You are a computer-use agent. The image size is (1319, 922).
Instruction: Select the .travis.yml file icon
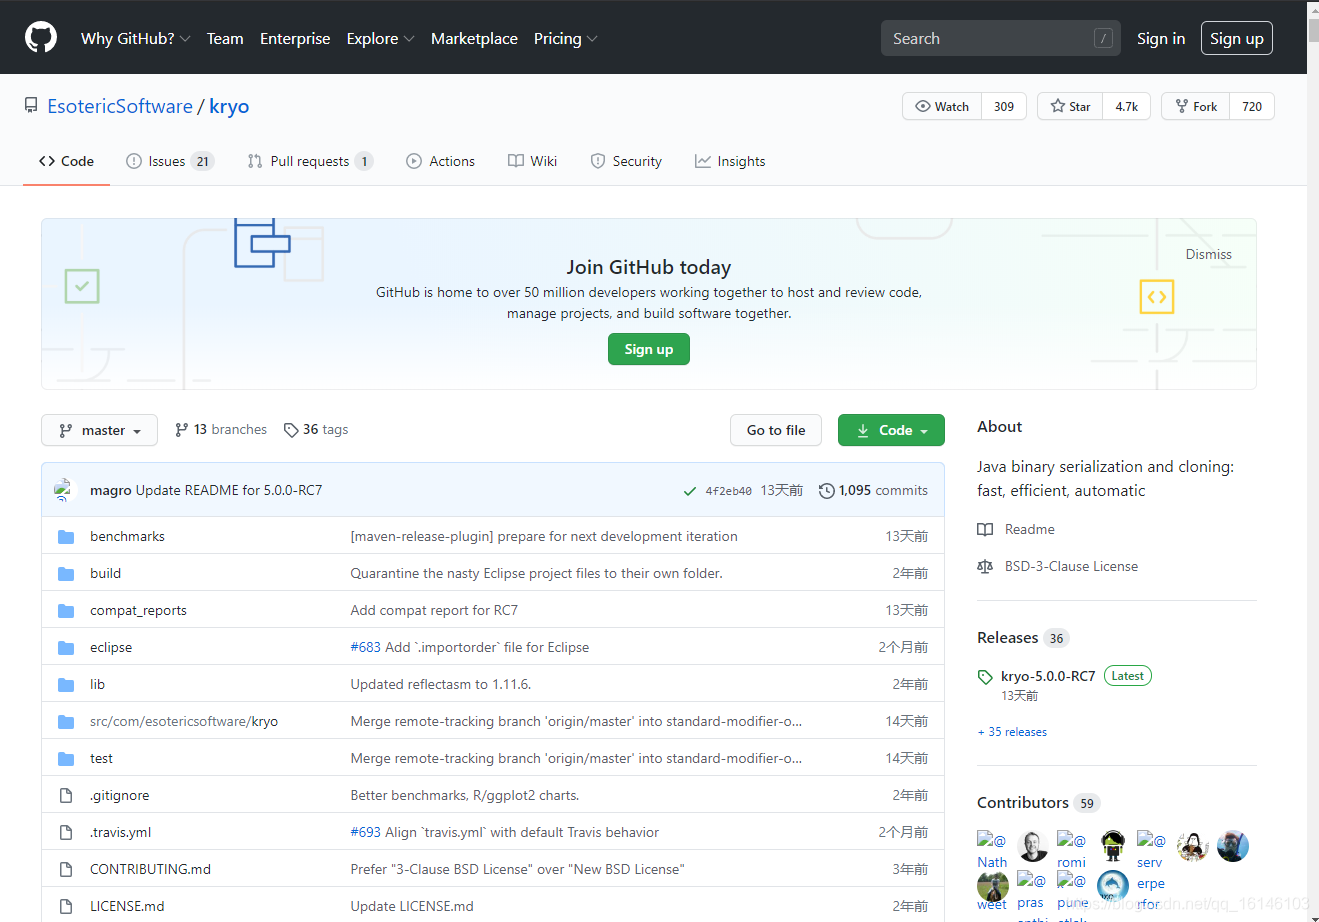coord(66,833)
